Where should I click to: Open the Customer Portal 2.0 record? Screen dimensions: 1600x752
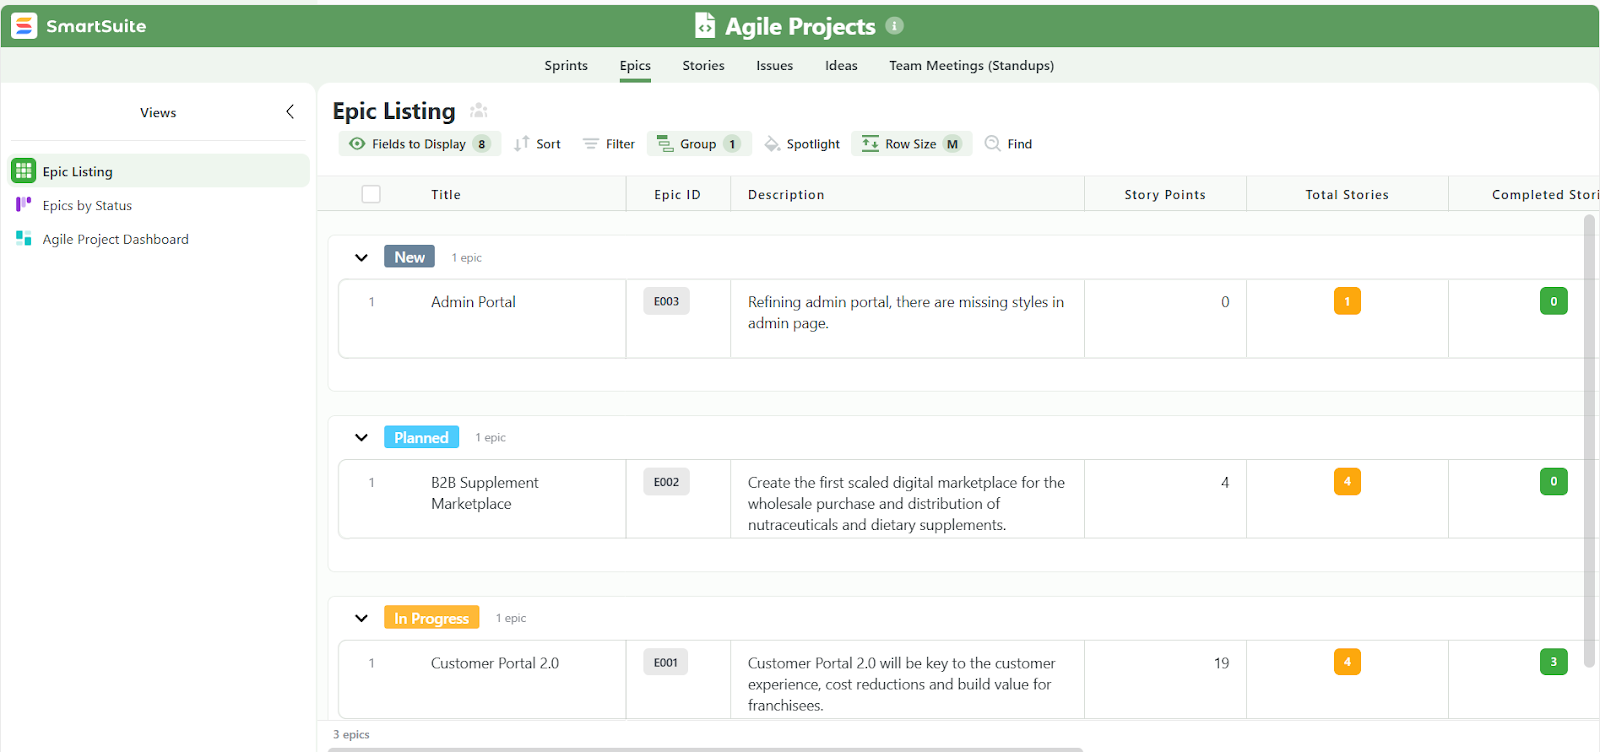click(495, 663)
